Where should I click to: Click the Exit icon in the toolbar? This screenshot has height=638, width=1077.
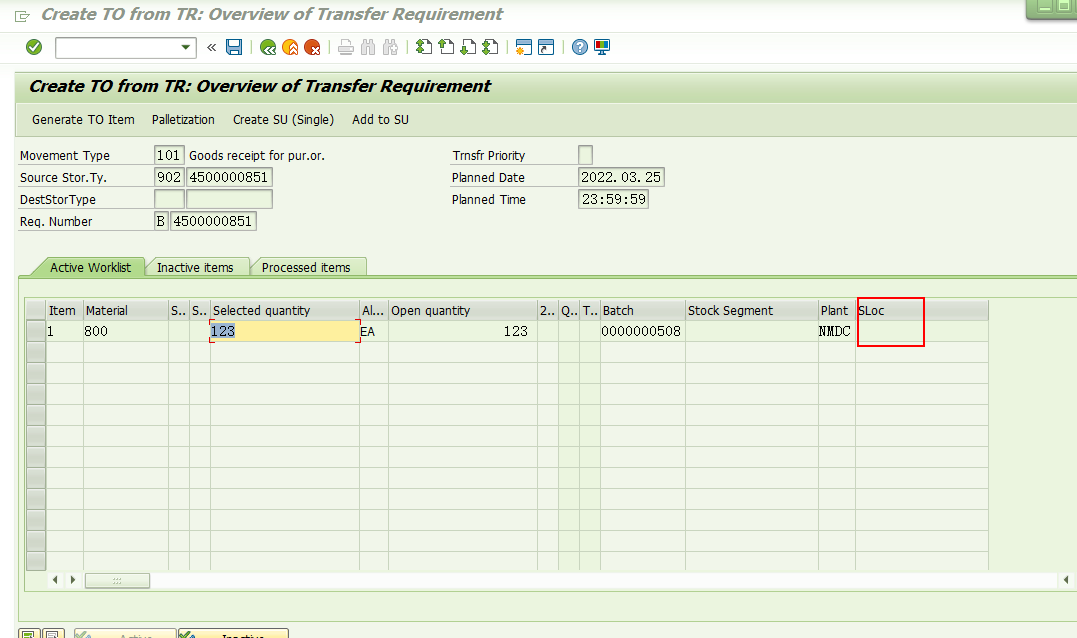290,47
